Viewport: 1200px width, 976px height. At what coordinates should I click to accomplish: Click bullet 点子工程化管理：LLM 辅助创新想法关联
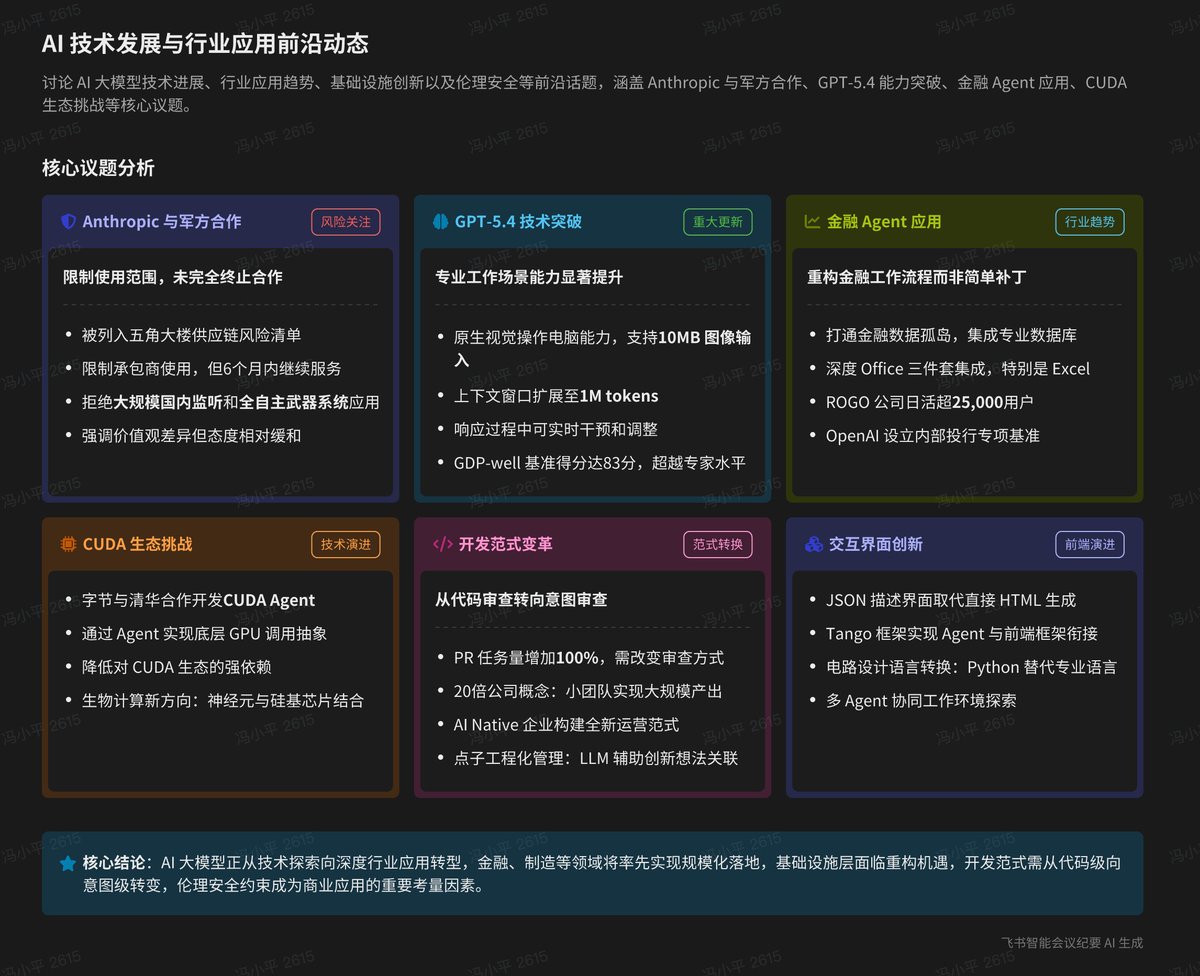point(596,758)
